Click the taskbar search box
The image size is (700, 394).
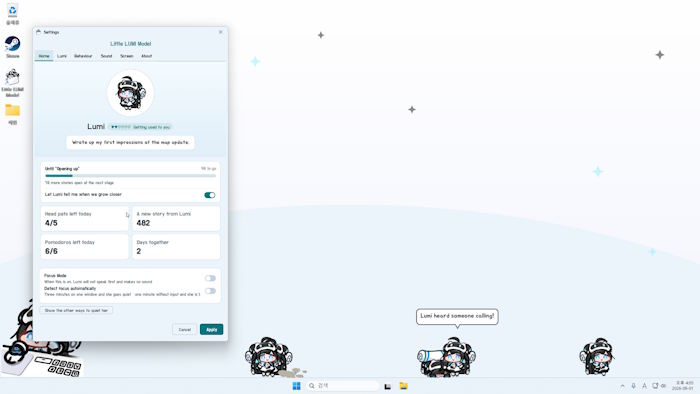tap(344, 386)
